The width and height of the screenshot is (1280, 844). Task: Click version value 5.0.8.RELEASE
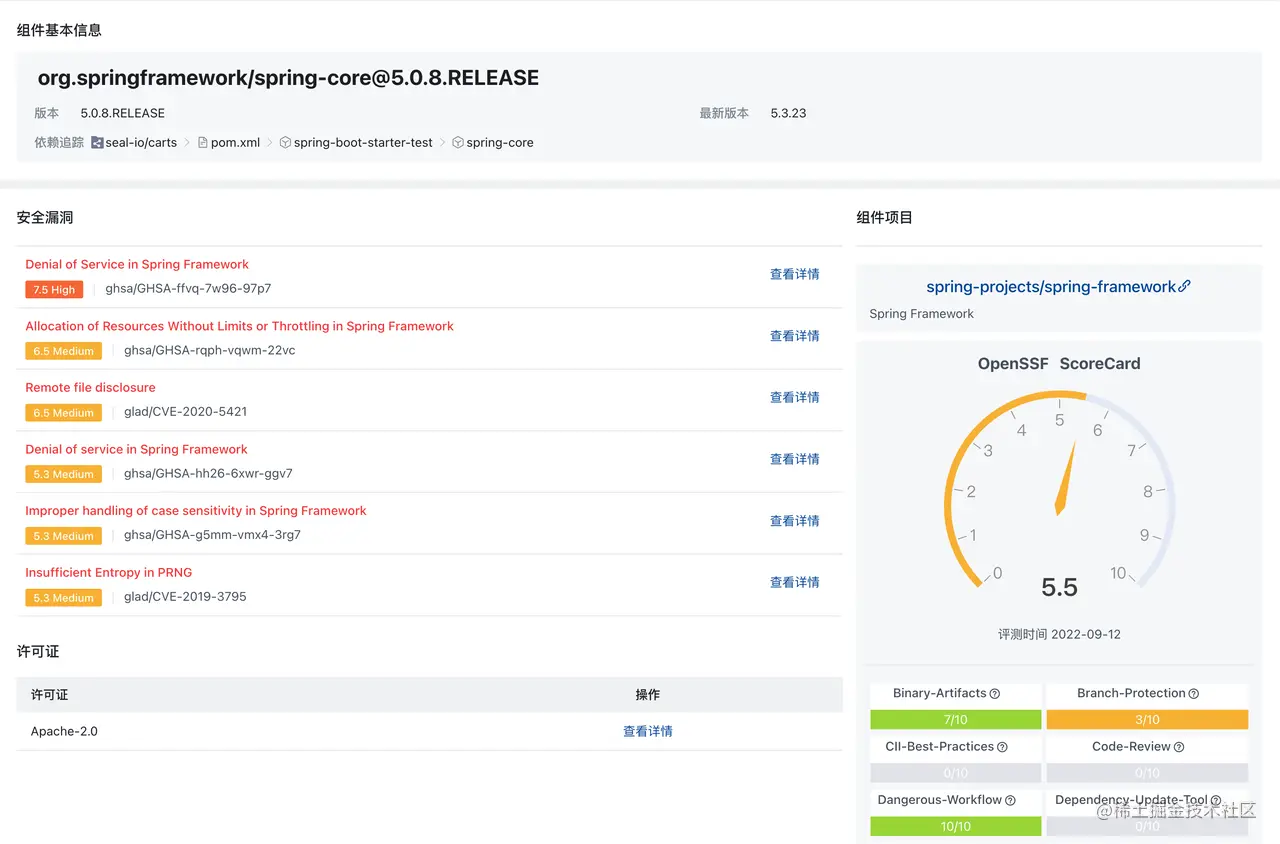pyautogui.click(x=123, y=113)
